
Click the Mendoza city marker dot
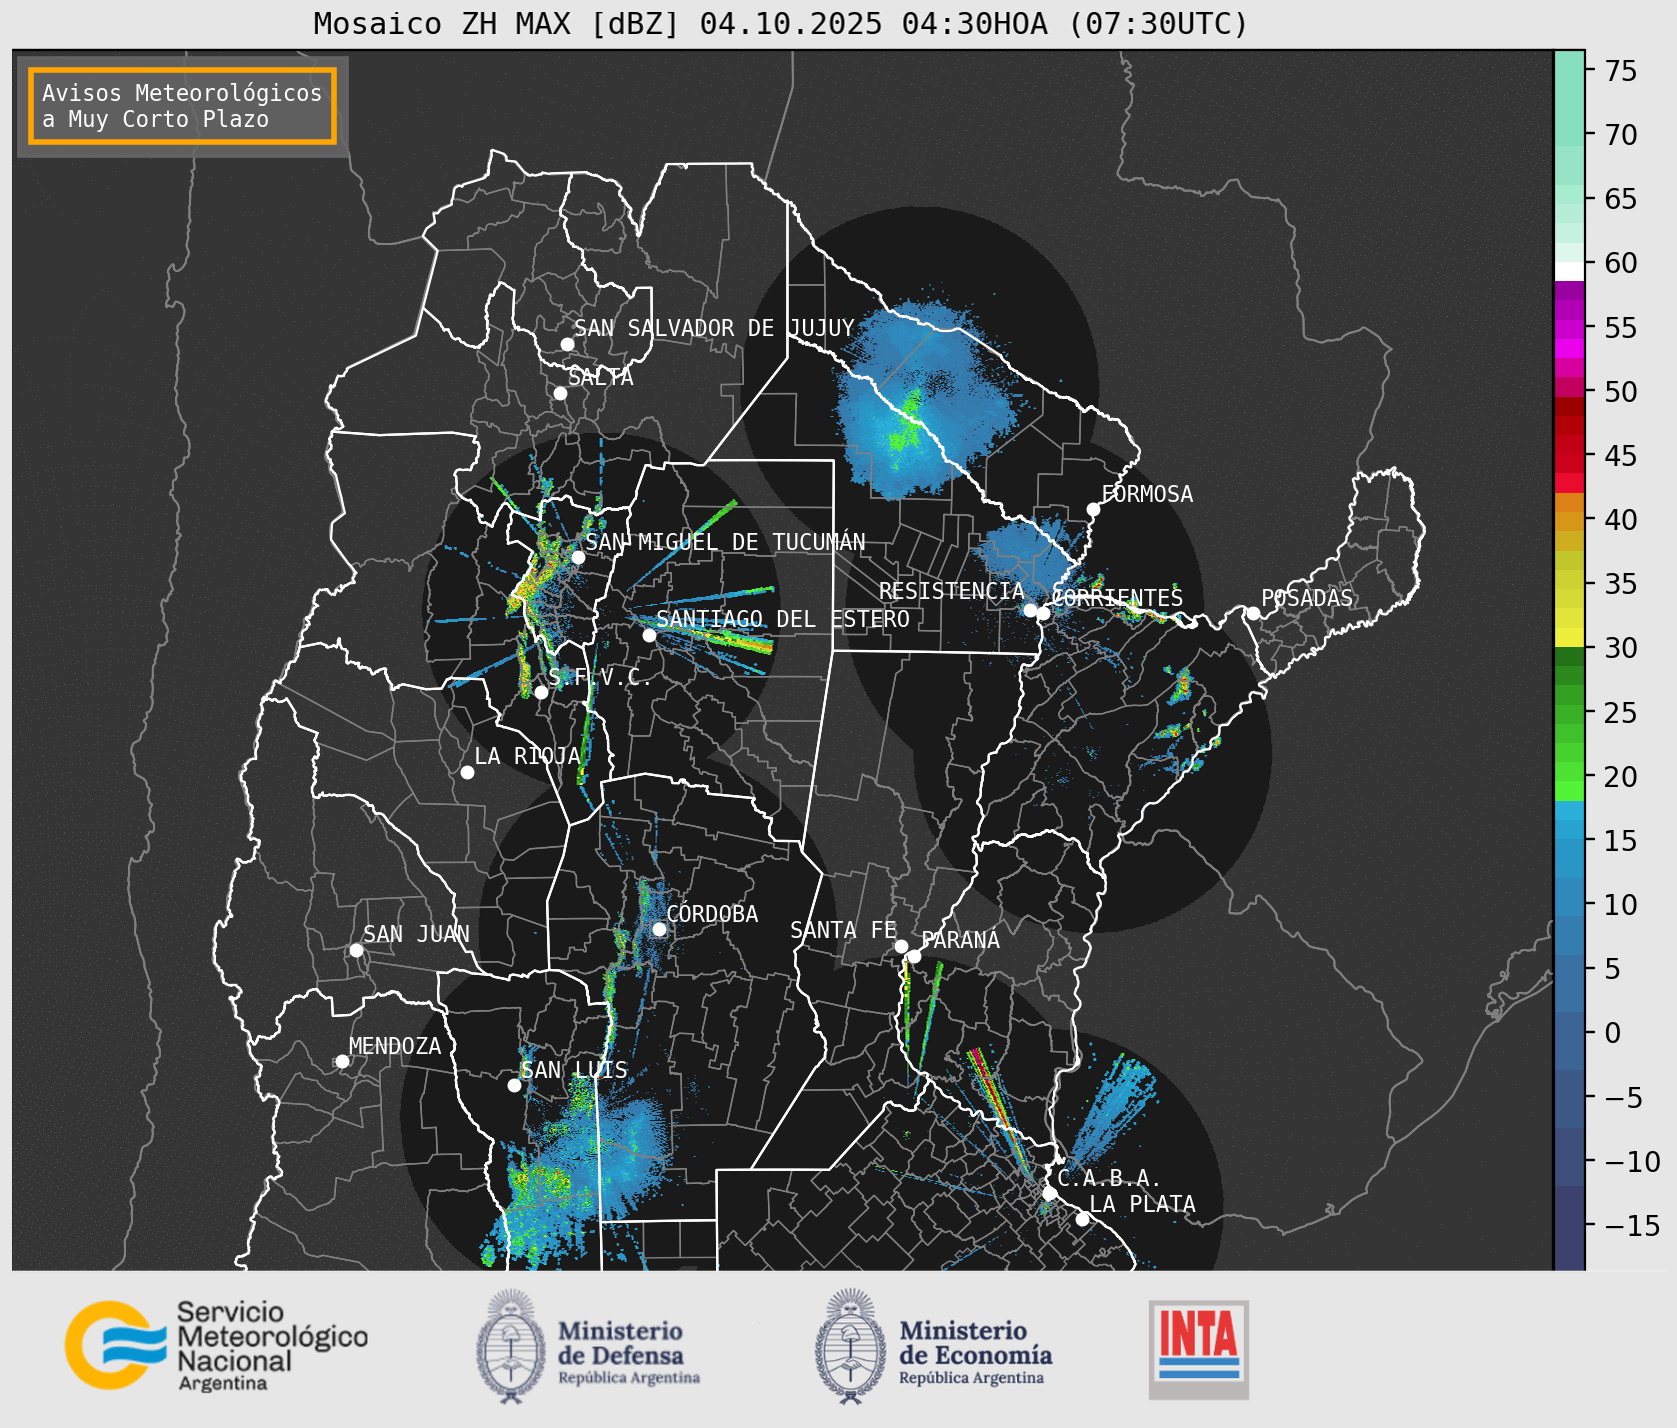pos(342,1061)
